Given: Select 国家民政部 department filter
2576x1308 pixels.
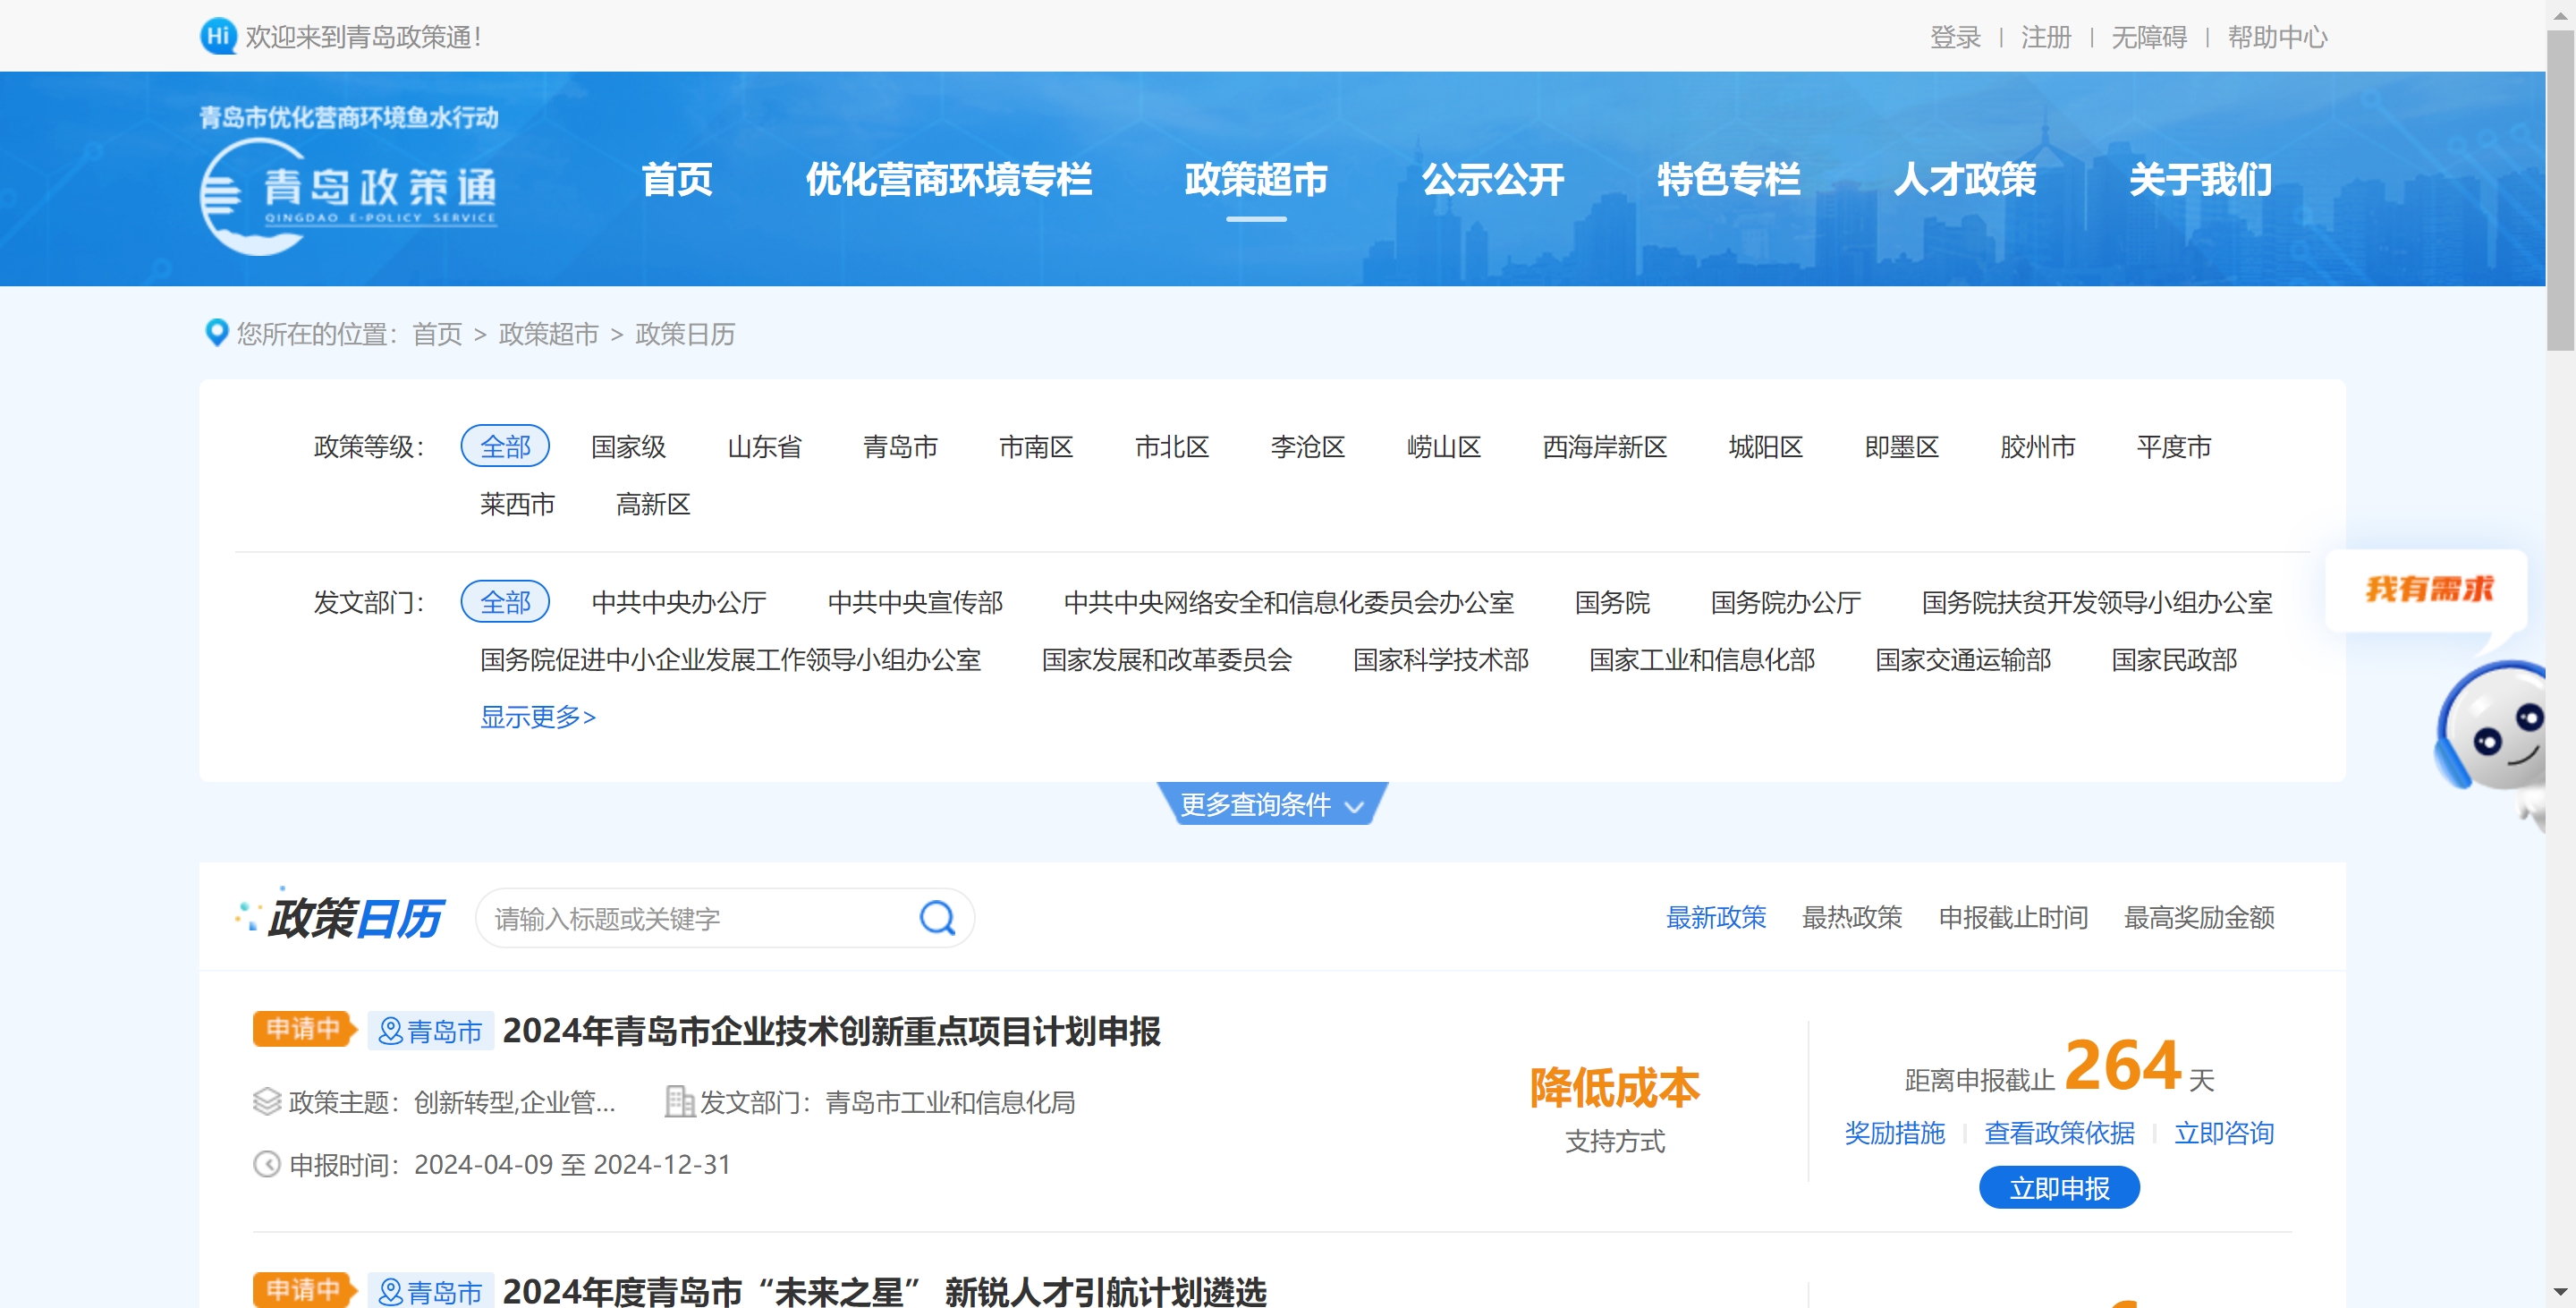Looking at the screenshot, I should [x=2173, y=659].
